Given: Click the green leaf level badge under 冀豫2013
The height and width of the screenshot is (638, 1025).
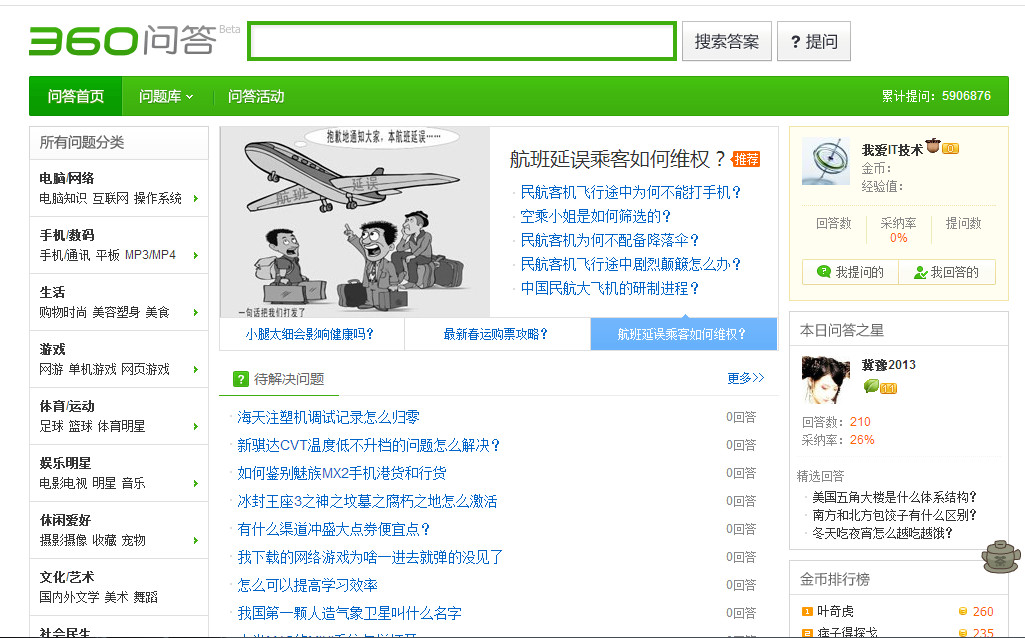Looking at the screenshot, I should [x=871, y=387].
